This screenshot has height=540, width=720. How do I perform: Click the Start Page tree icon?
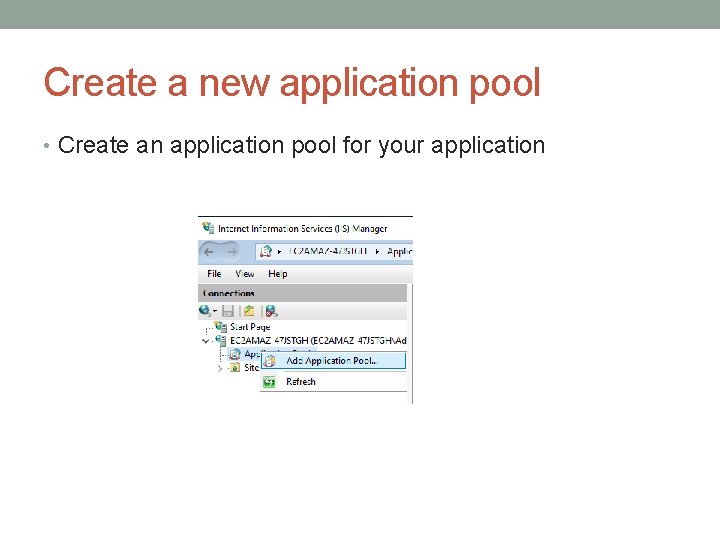click(x=221, y=327)
